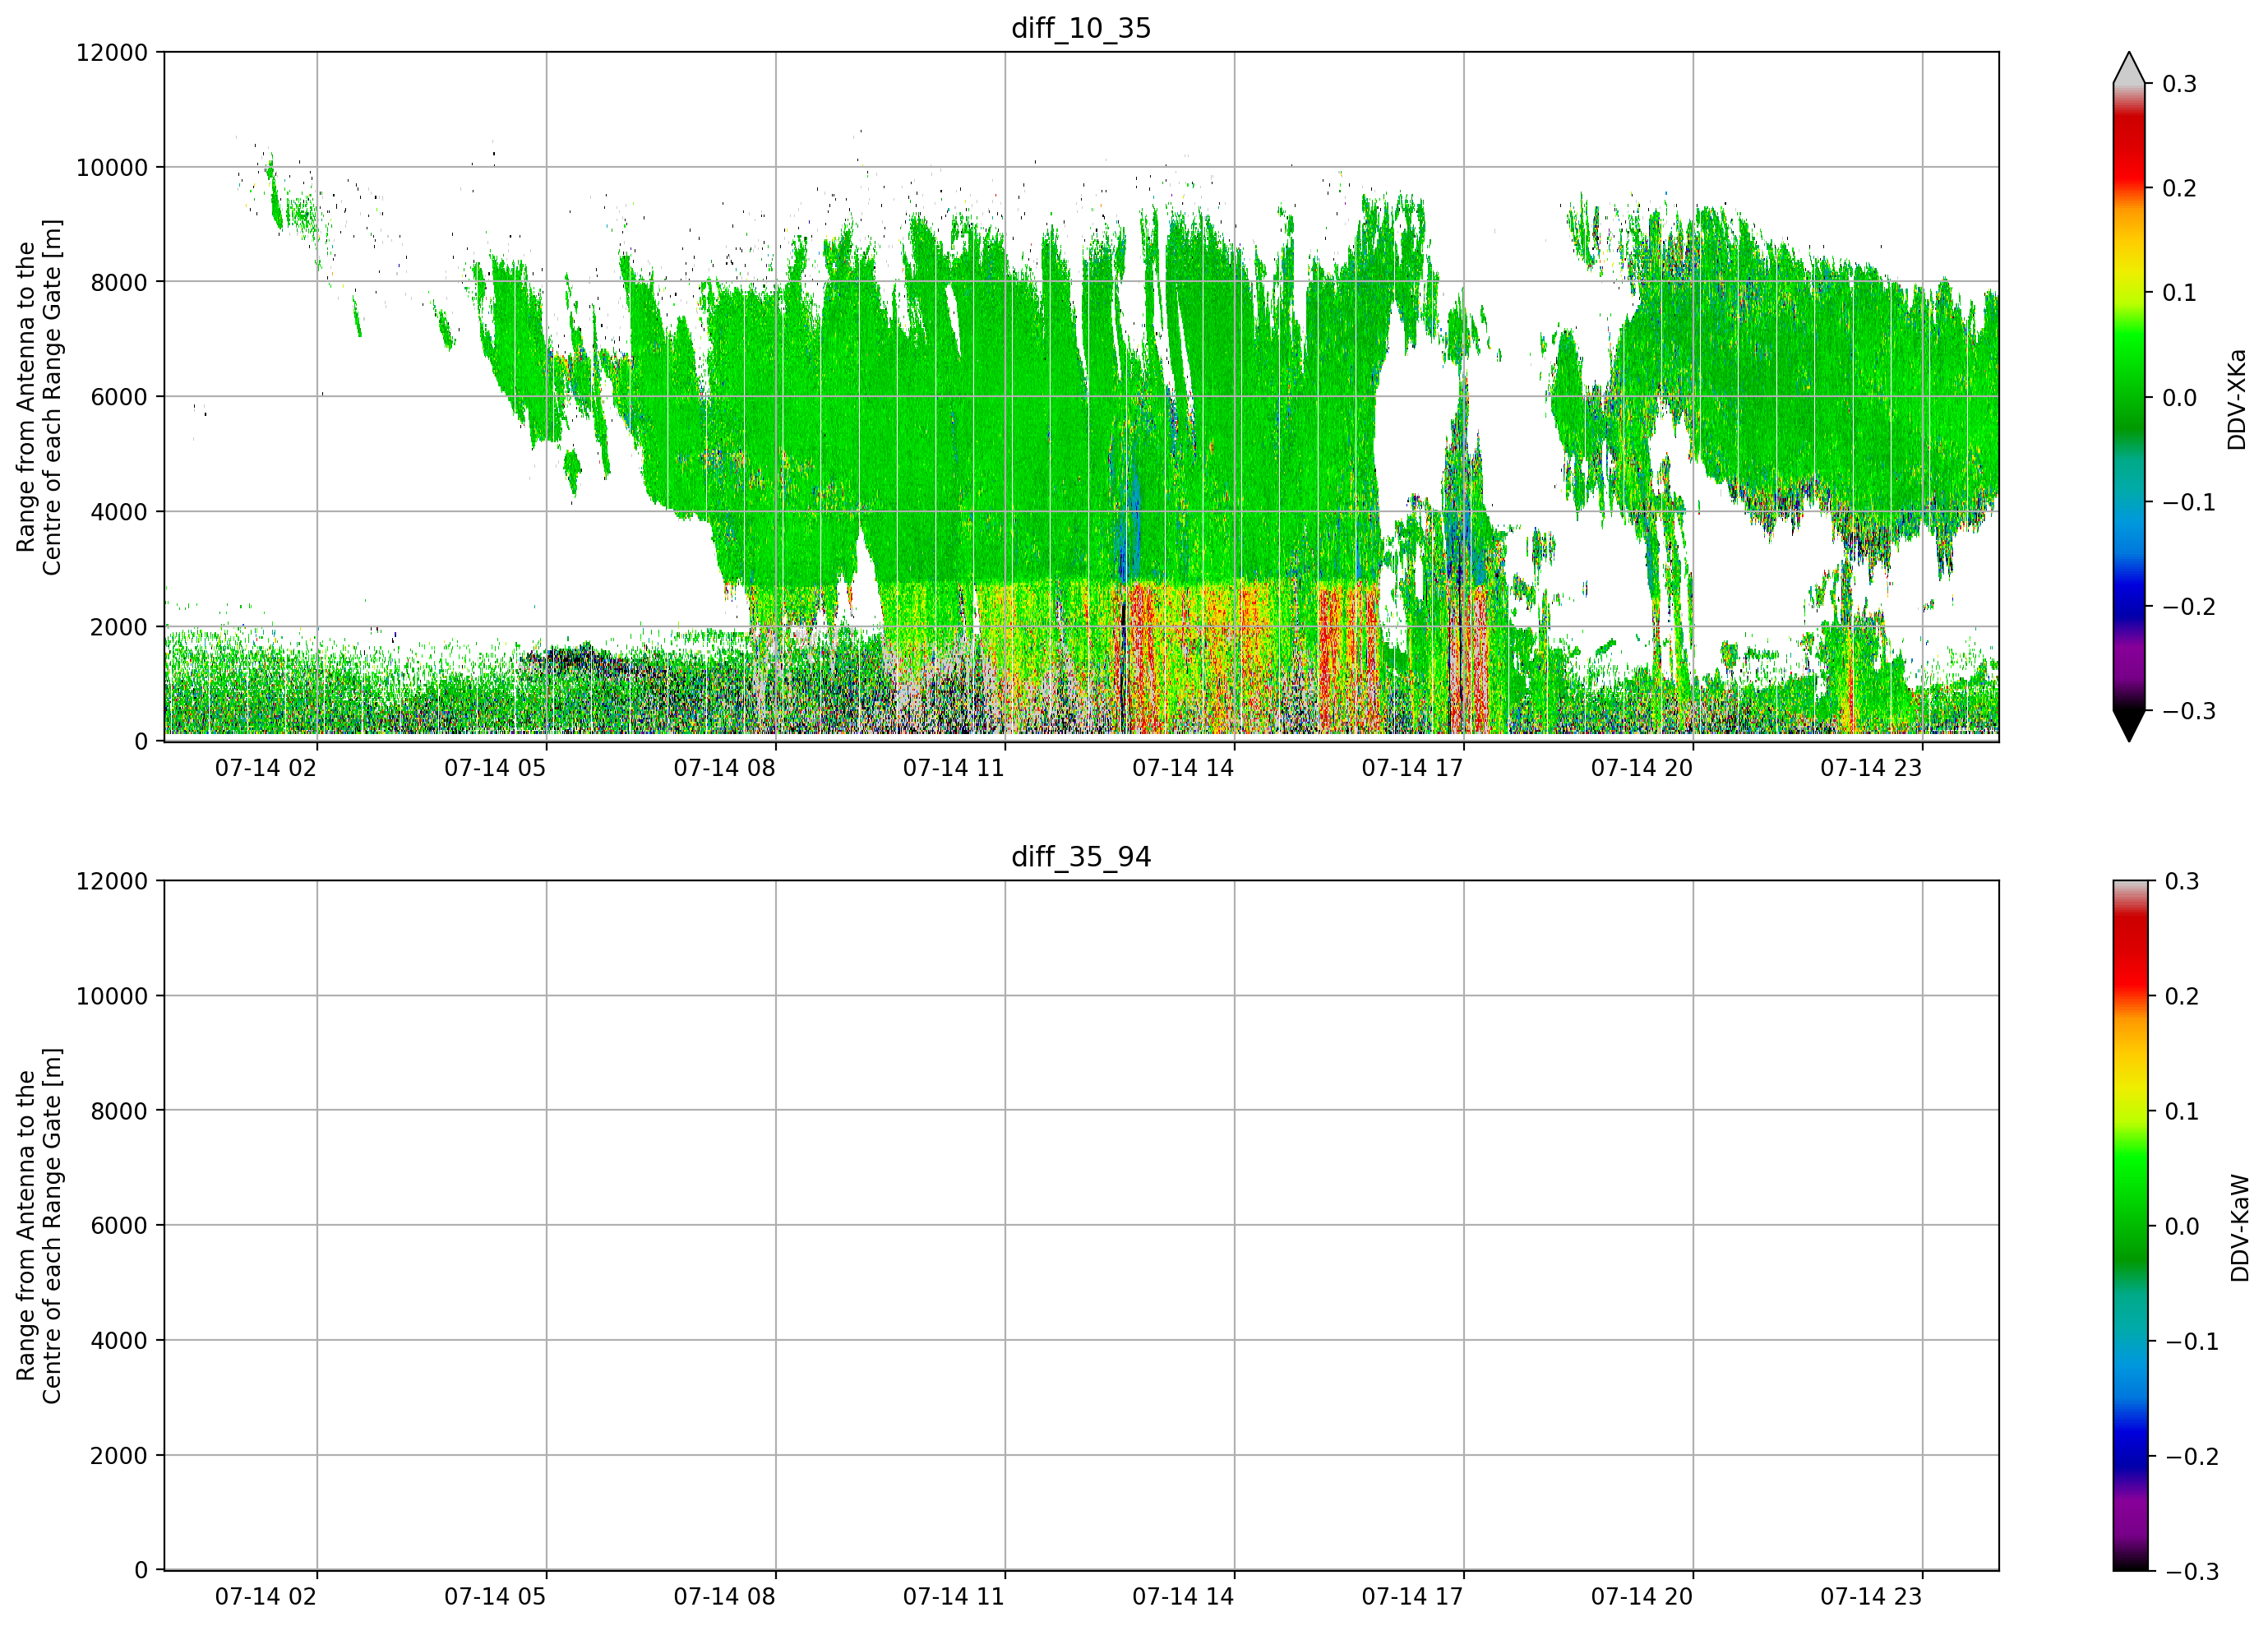Click the 0.0 tick on DDV-XKa colorbar
Viewport: 2268px width, 1626px height.
tap(2179, 398)
